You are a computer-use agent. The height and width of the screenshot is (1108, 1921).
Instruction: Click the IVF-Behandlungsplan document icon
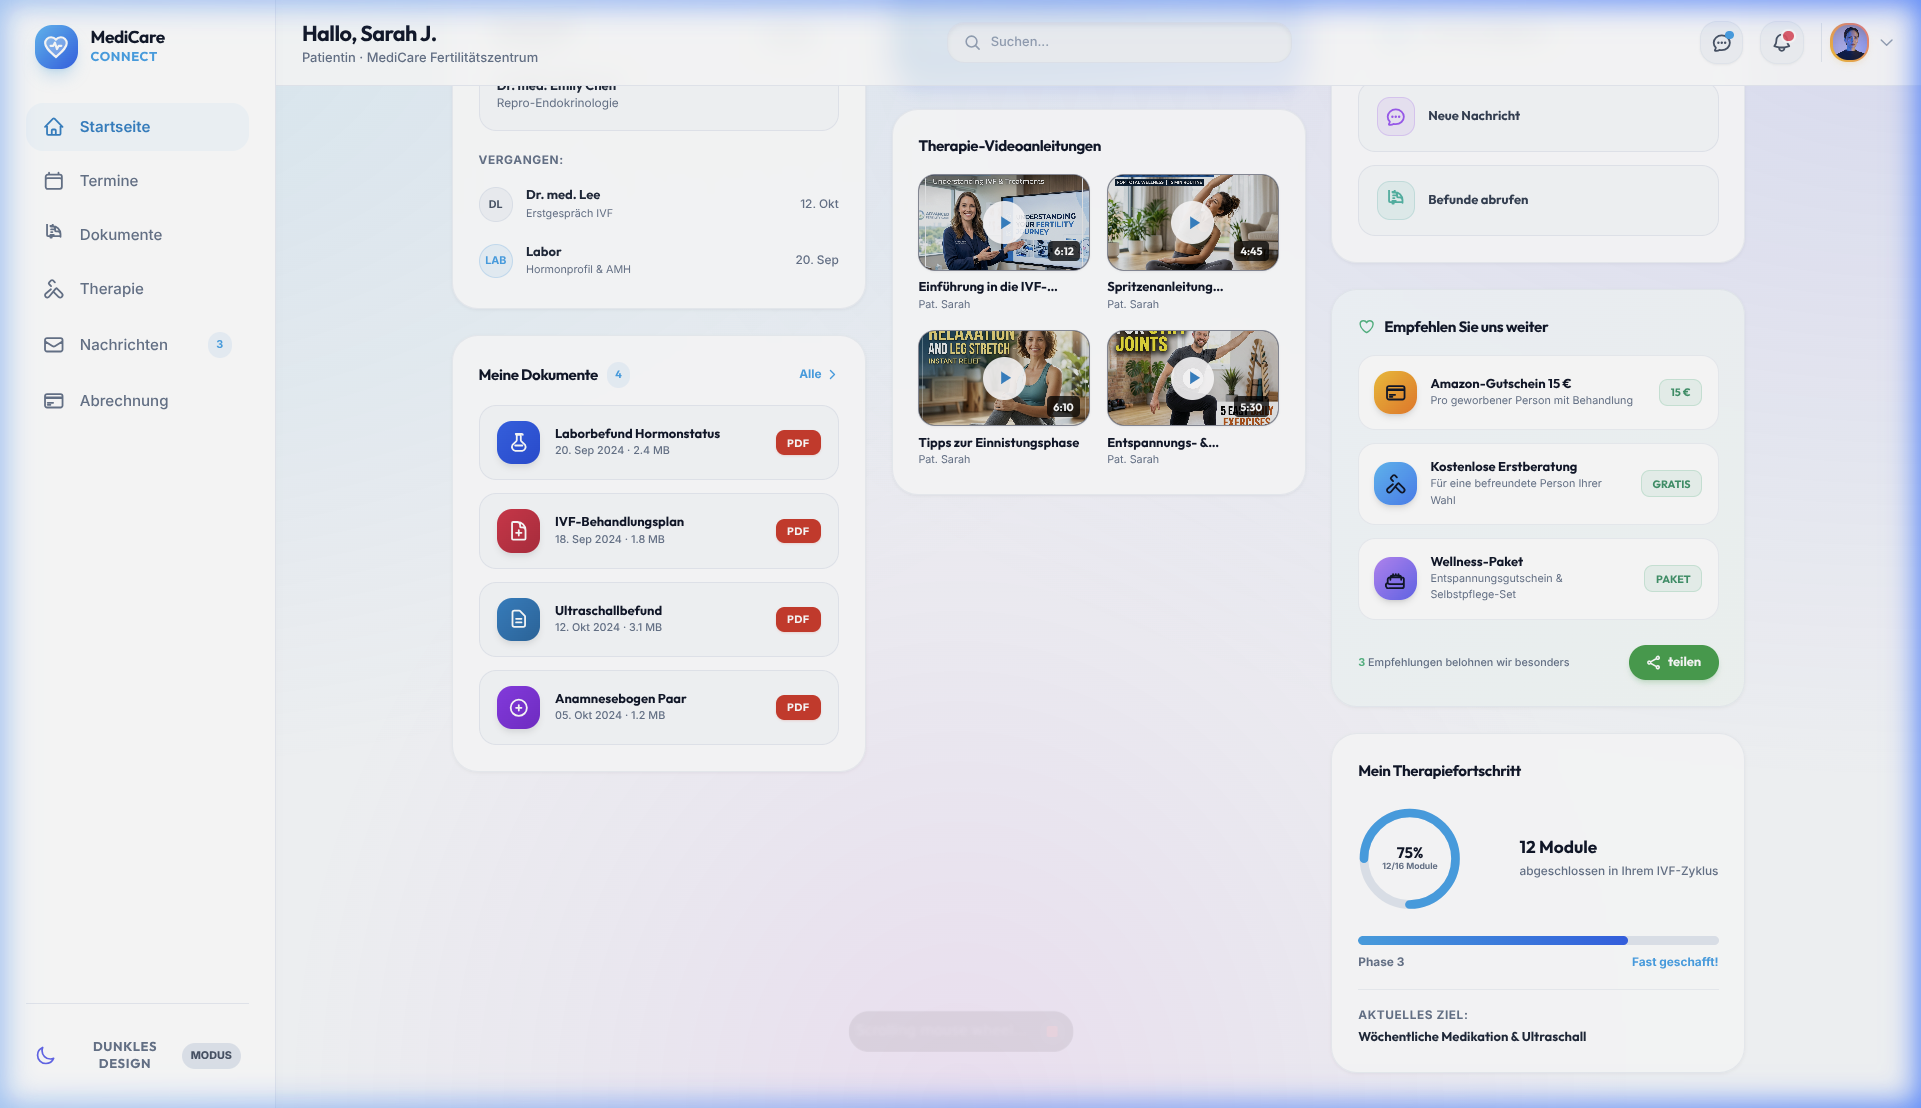click(518, 531)
